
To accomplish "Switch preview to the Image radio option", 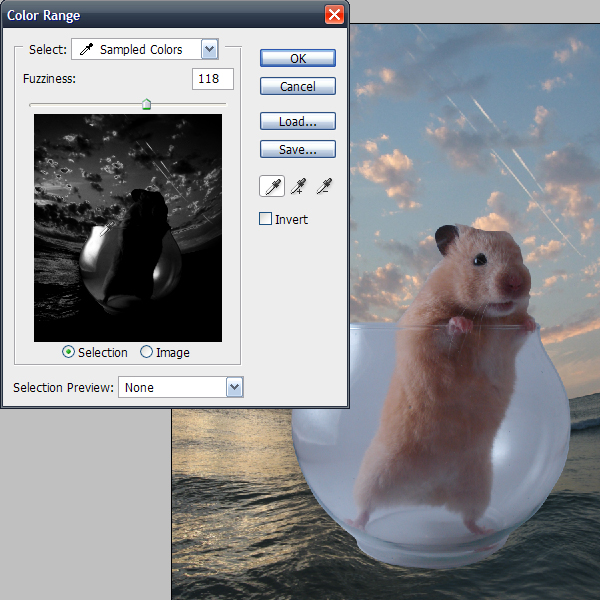I will [147, 352].
